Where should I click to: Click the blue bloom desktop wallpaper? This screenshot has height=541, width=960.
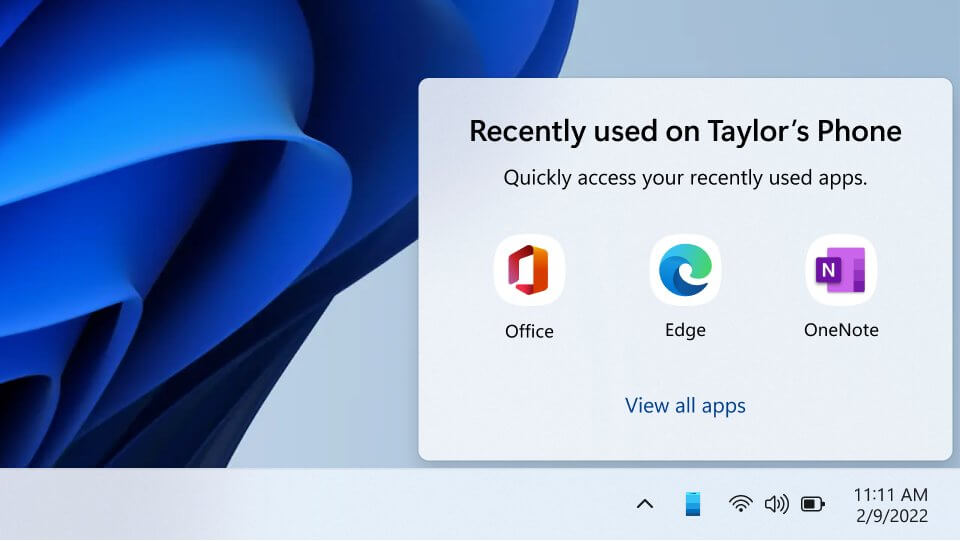(x=184, y=233)
